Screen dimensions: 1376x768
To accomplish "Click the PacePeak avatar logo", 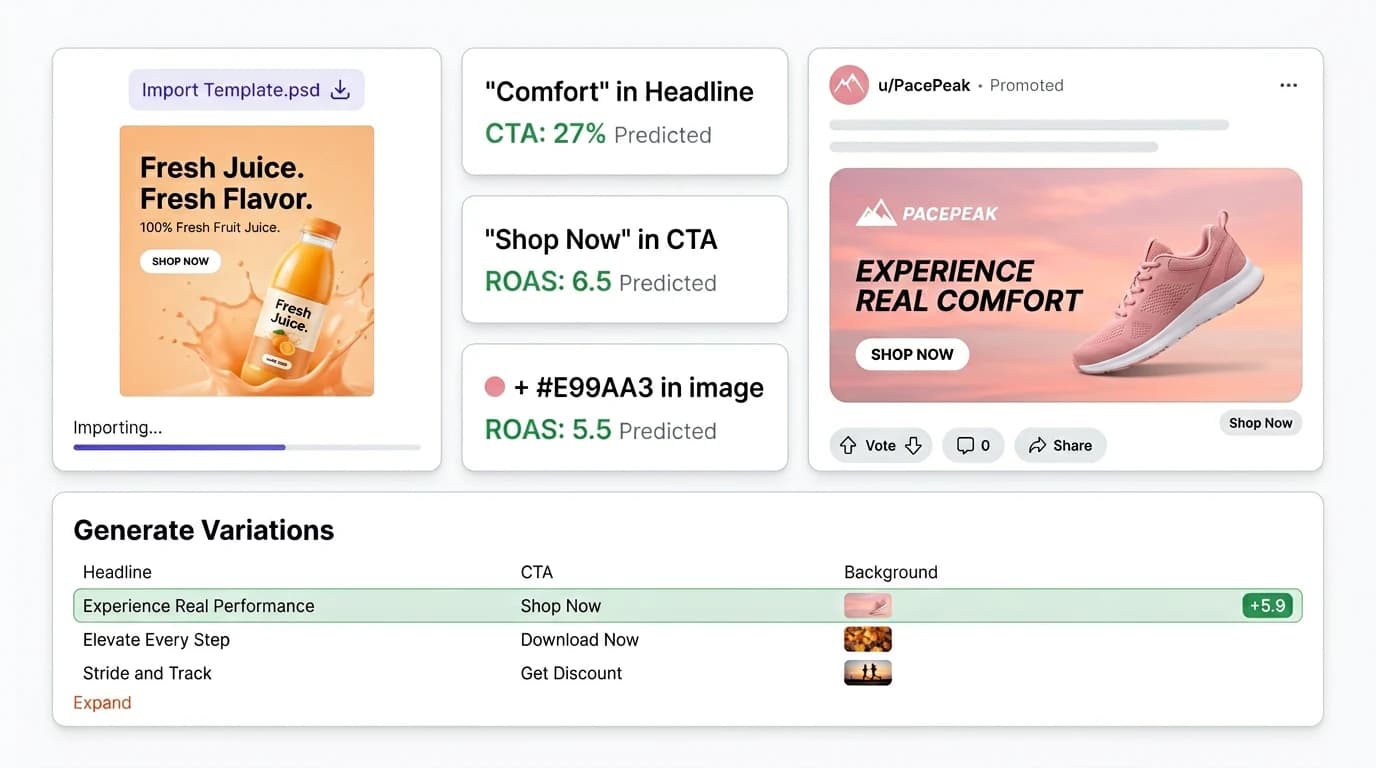I will coord(848,85).
